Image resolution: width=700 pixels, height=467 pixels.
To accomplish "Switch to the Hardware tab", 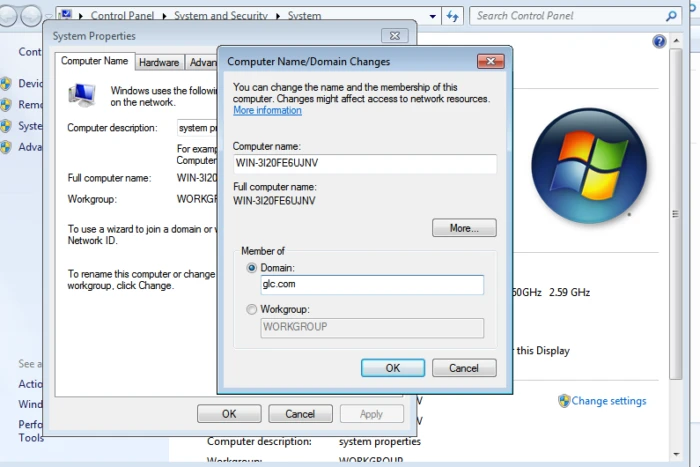I will tap(158, 63).
